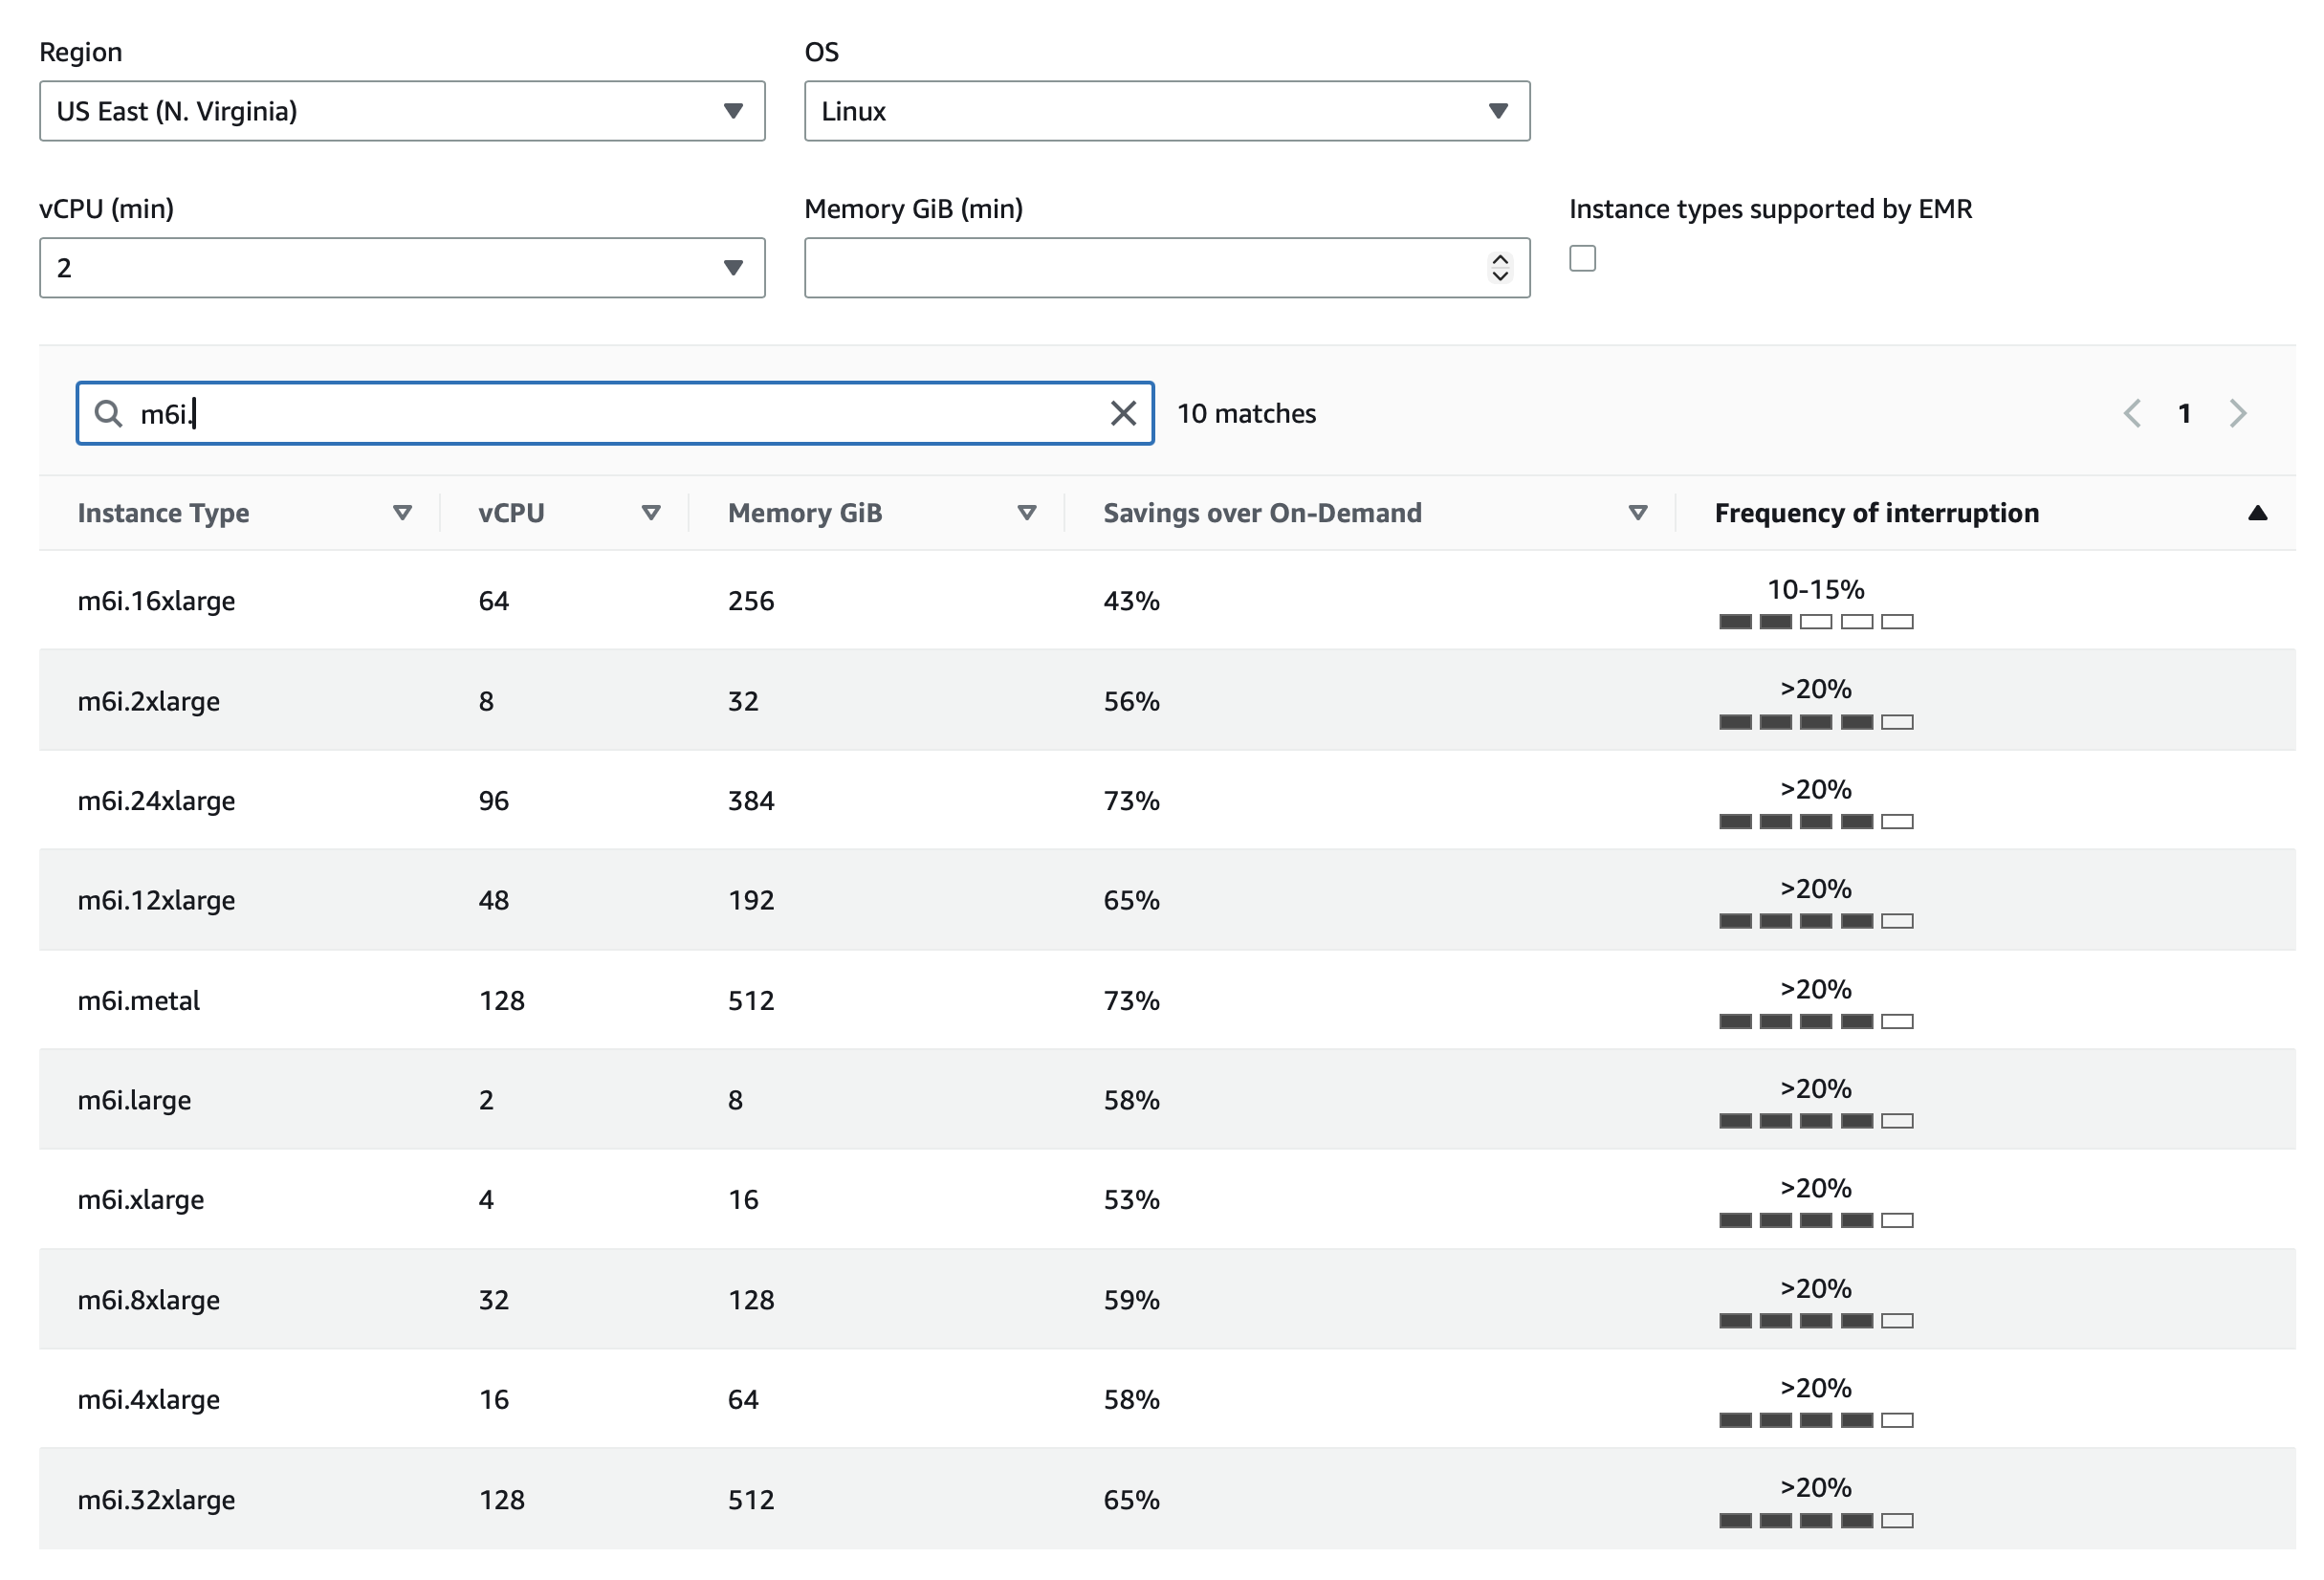Click page number 1
The image size is (2324, 1580).
click(x=2184, y=413)
